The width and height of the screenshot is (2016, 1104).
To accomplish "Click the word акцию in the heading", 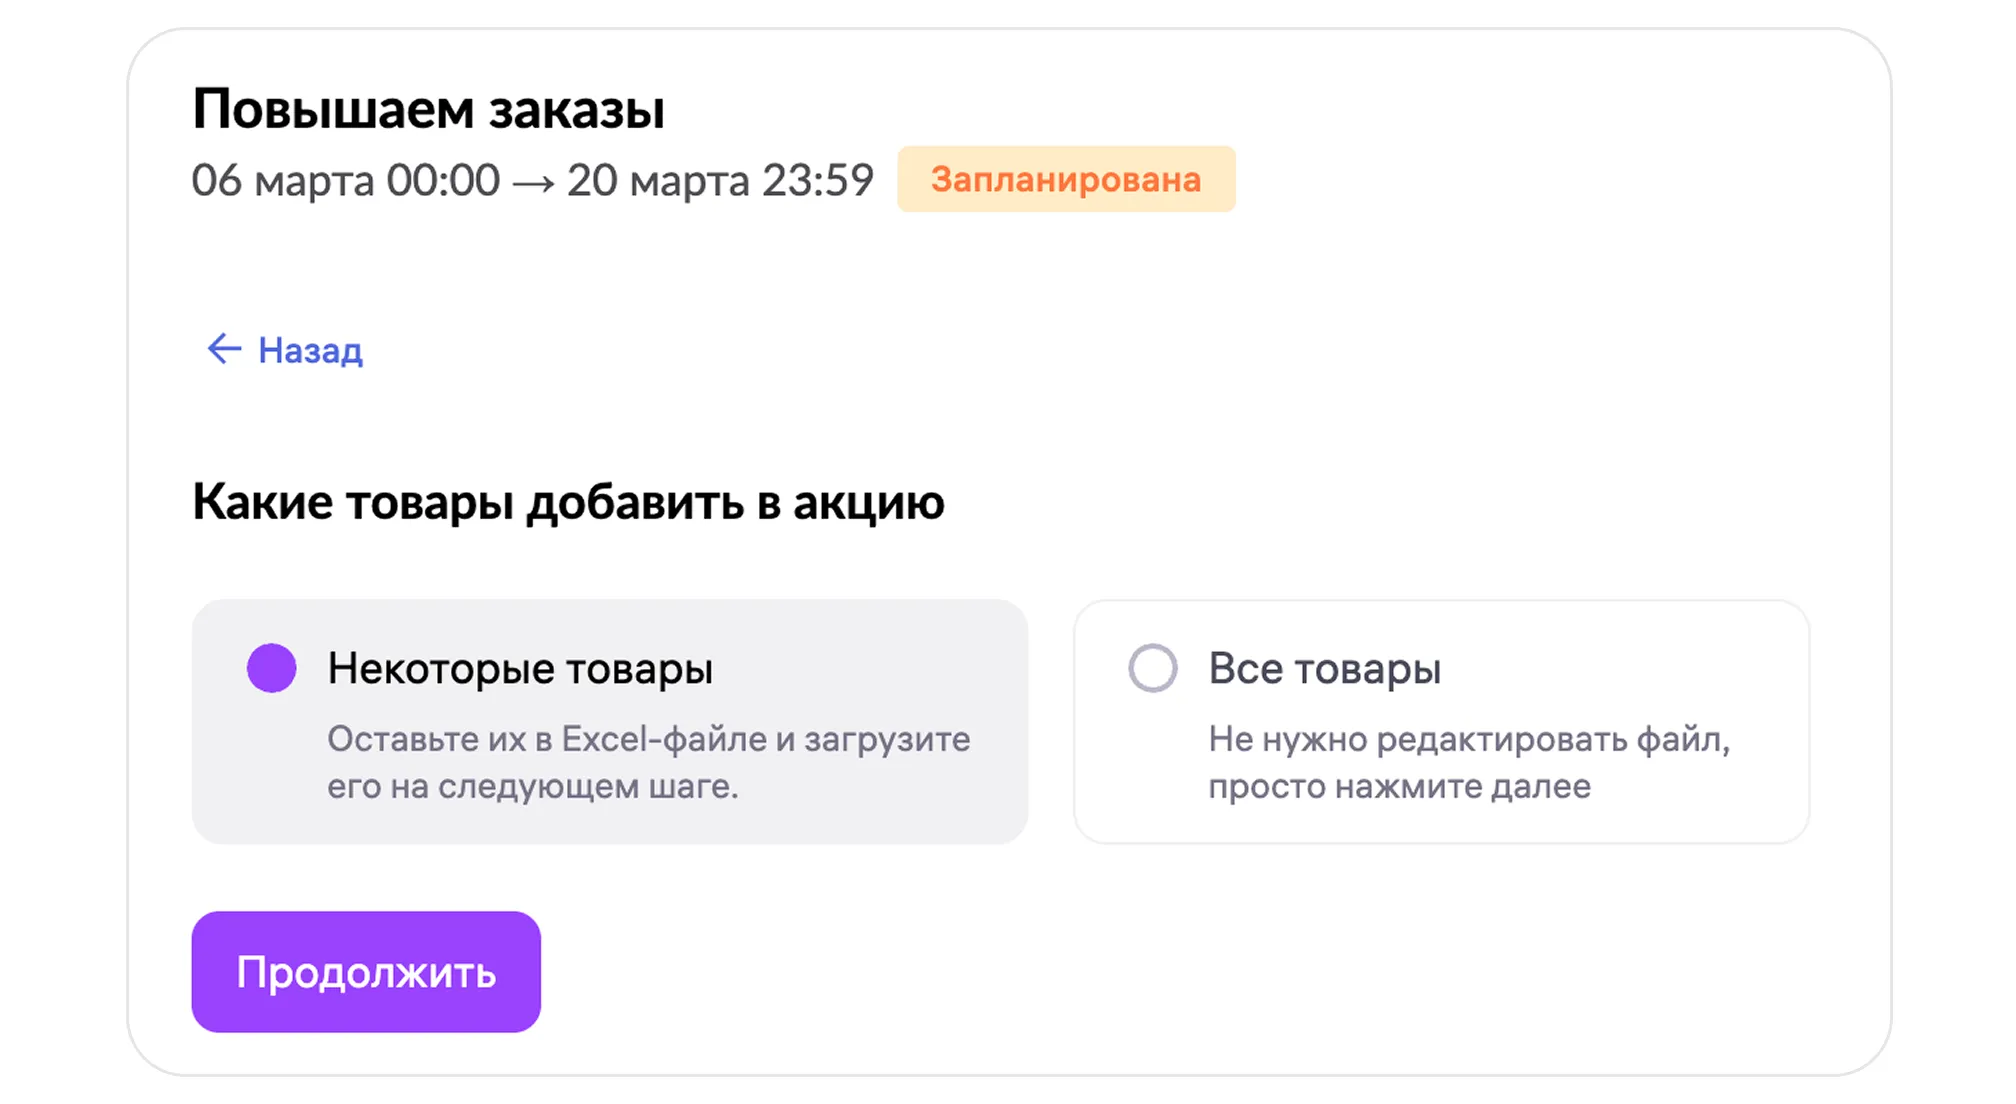I will (868, 503).
